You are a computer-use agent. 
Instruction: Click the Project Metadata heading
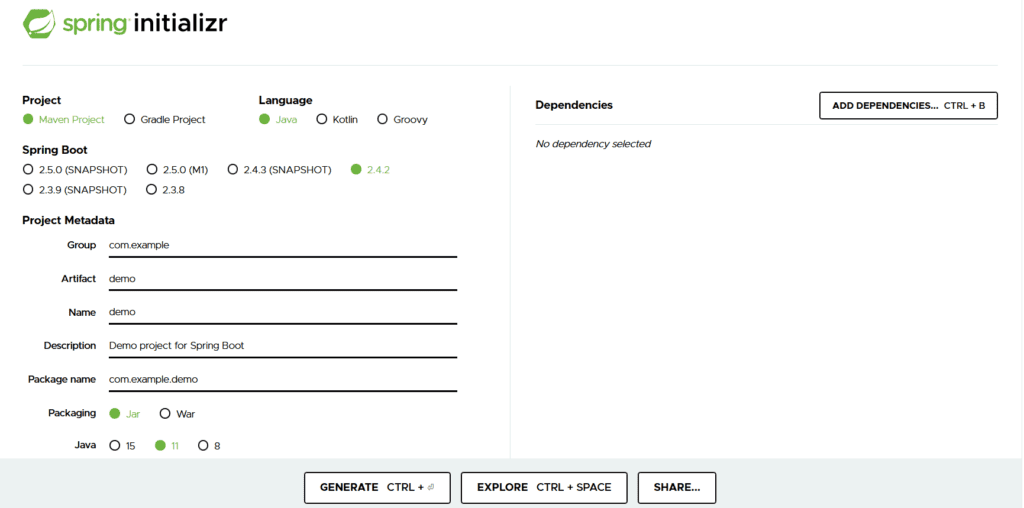69,221
